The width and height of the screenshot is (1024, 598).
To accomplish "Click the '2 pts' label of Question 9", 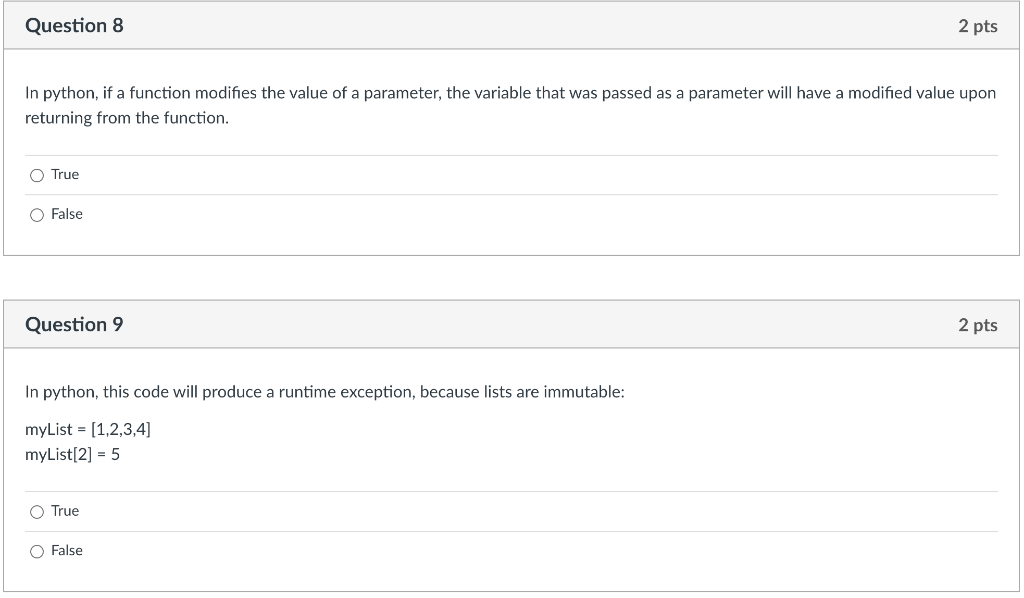I will tap(978, 325).
